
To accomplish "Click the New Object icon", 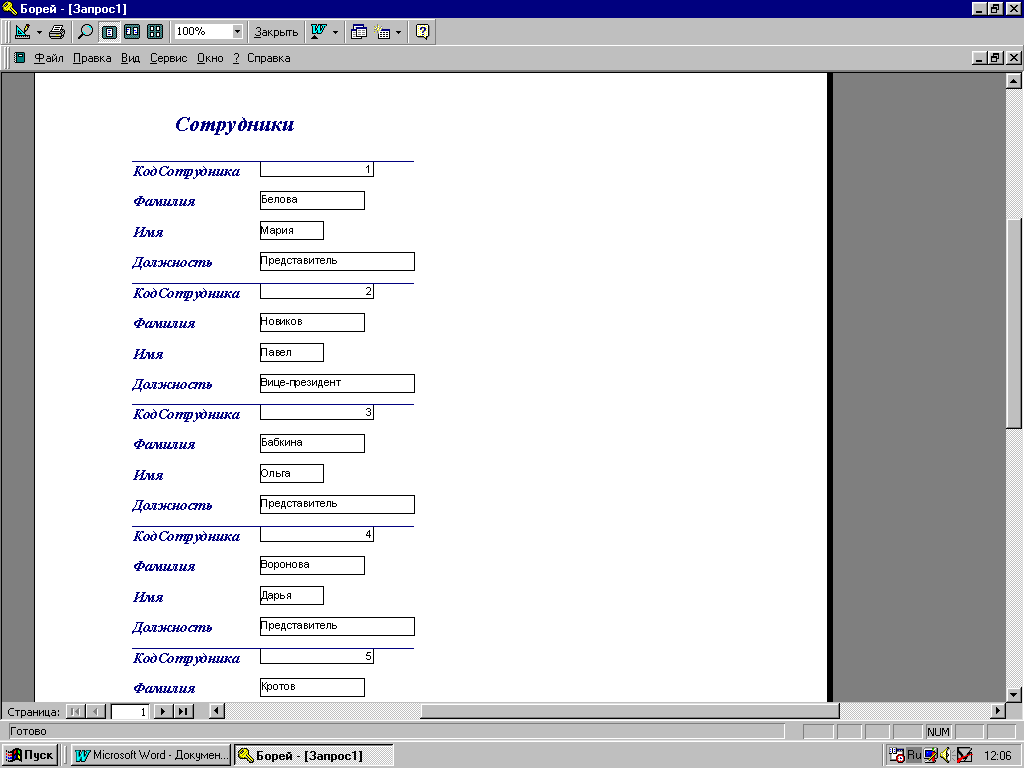I will coord(382,31).
